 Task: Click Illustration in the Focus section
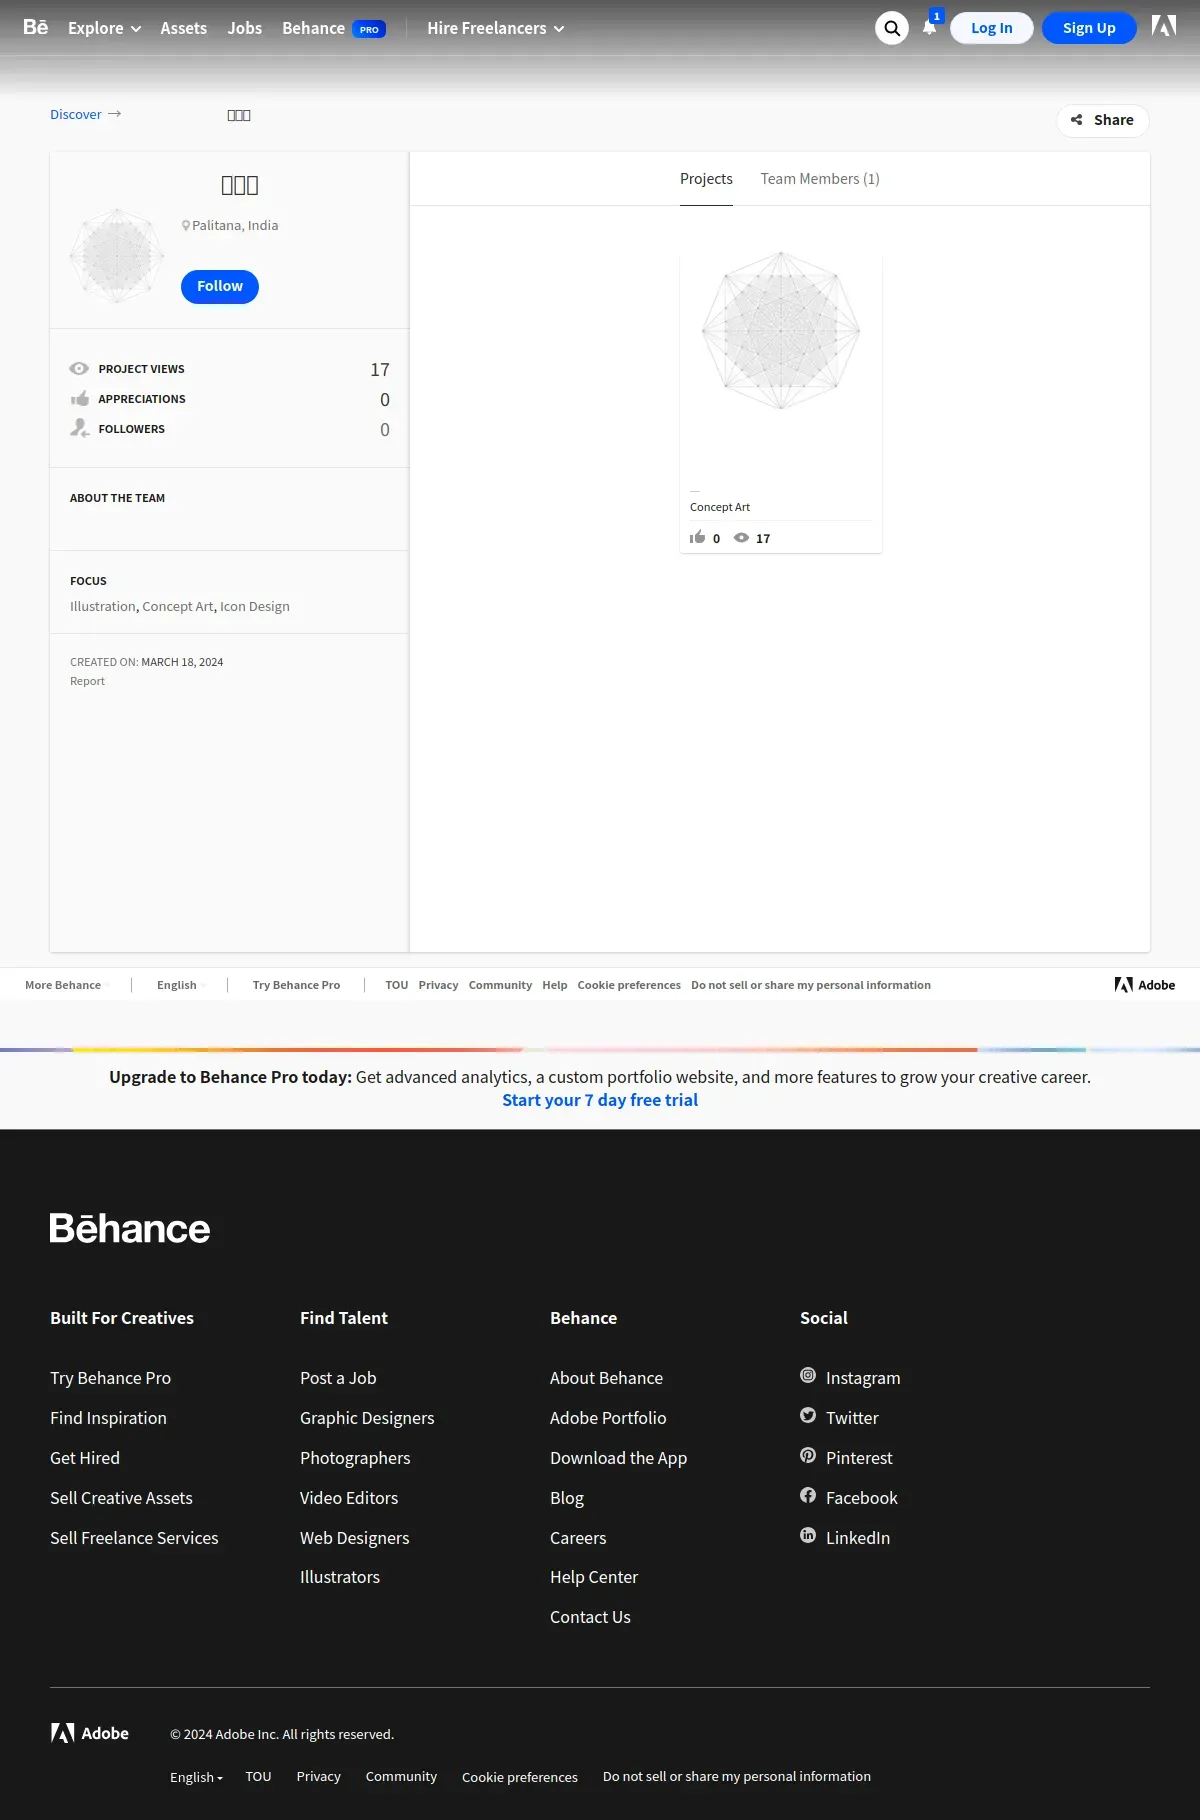tap(103, 606)
